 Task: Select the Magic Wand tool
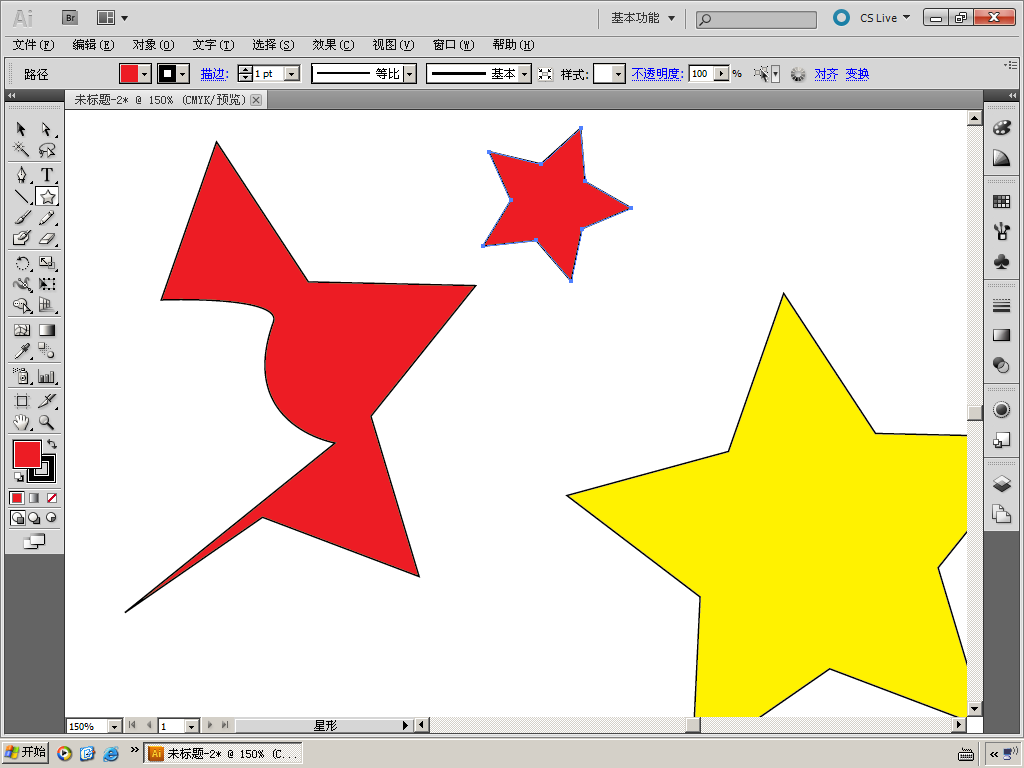pos(22,150)
